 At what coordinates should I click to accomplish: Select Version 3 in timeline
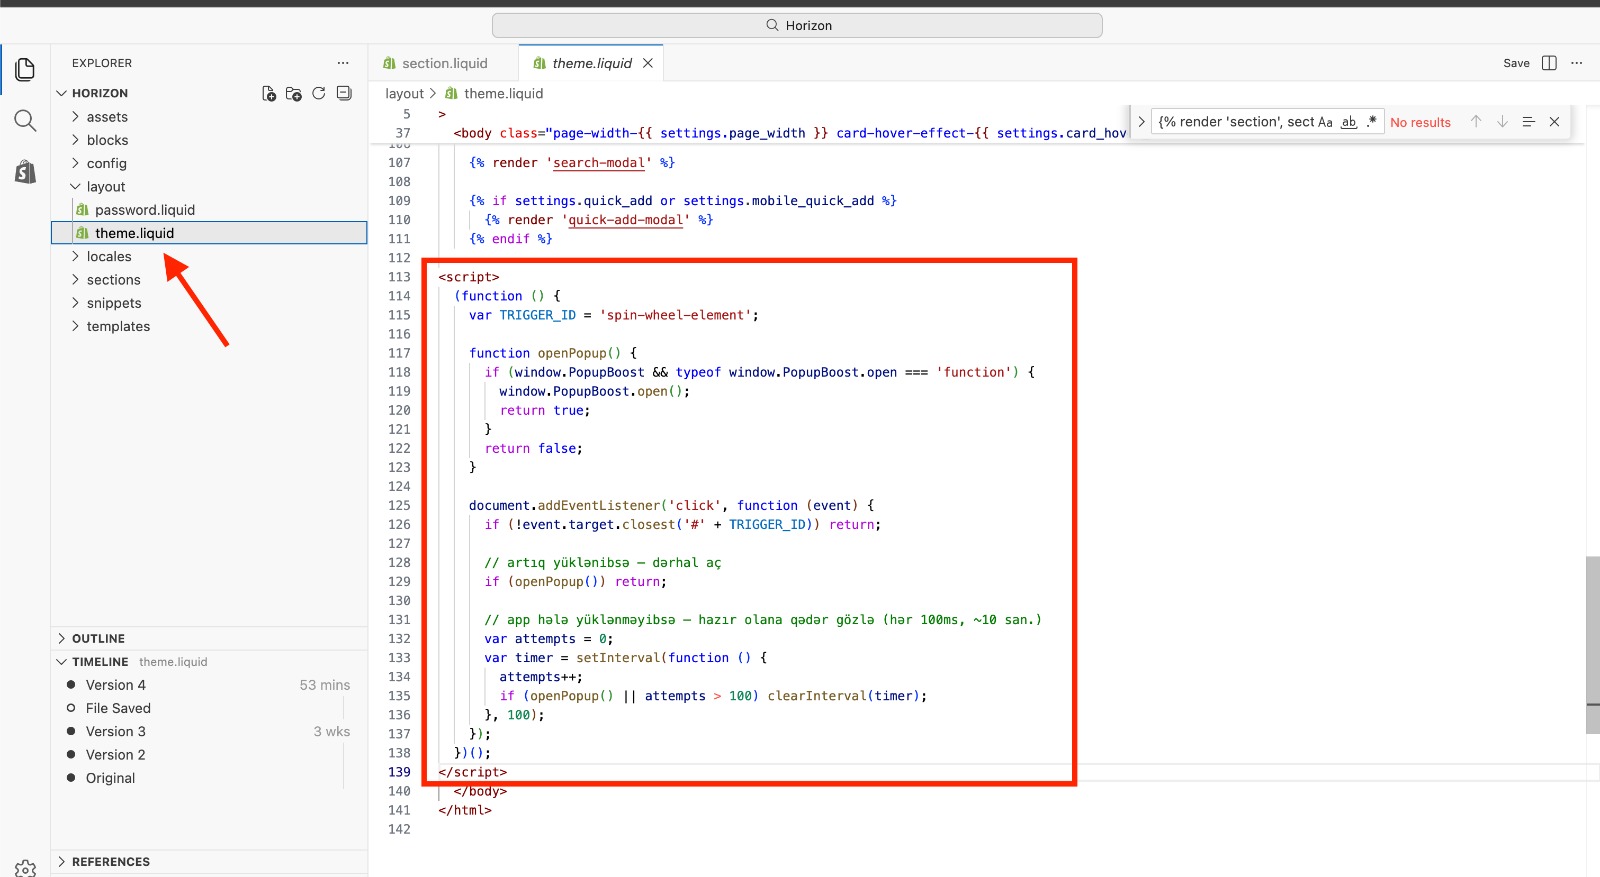pos(116,732)
